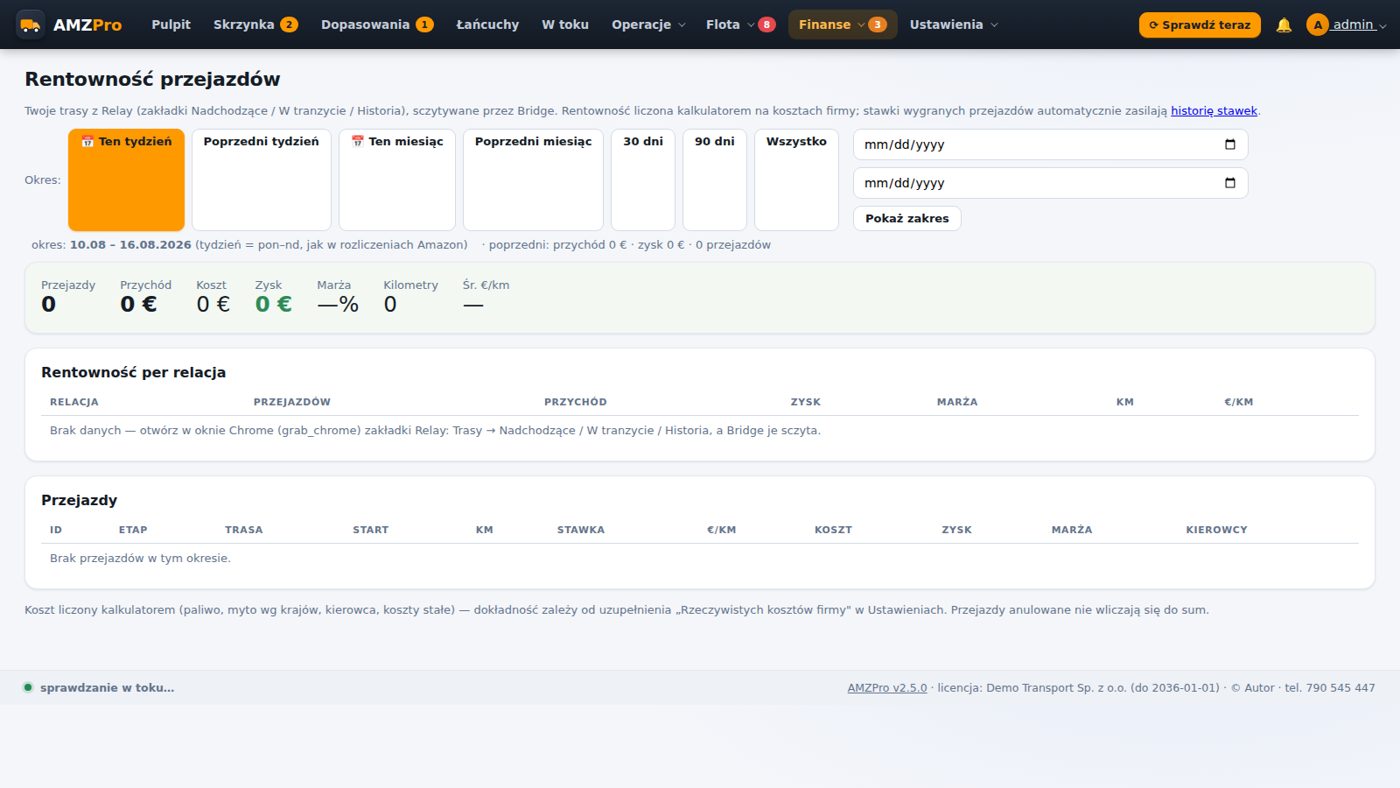The image size is (1400, 788).
Task: Select the Ten tydzień period
Action: pyautogui.click(x=126, y=180)
